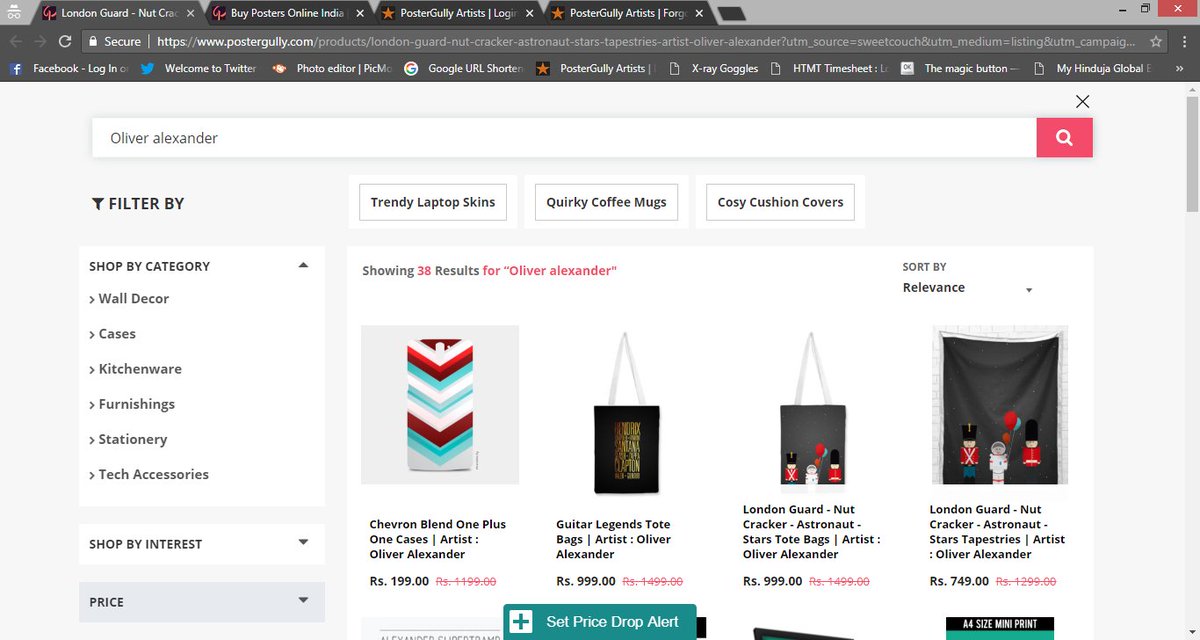Image resolution: width=1200 pixels, height=640 pixels.
Task: Collapse the SHOP BY CATEGORY section
Action: [303, 265]
